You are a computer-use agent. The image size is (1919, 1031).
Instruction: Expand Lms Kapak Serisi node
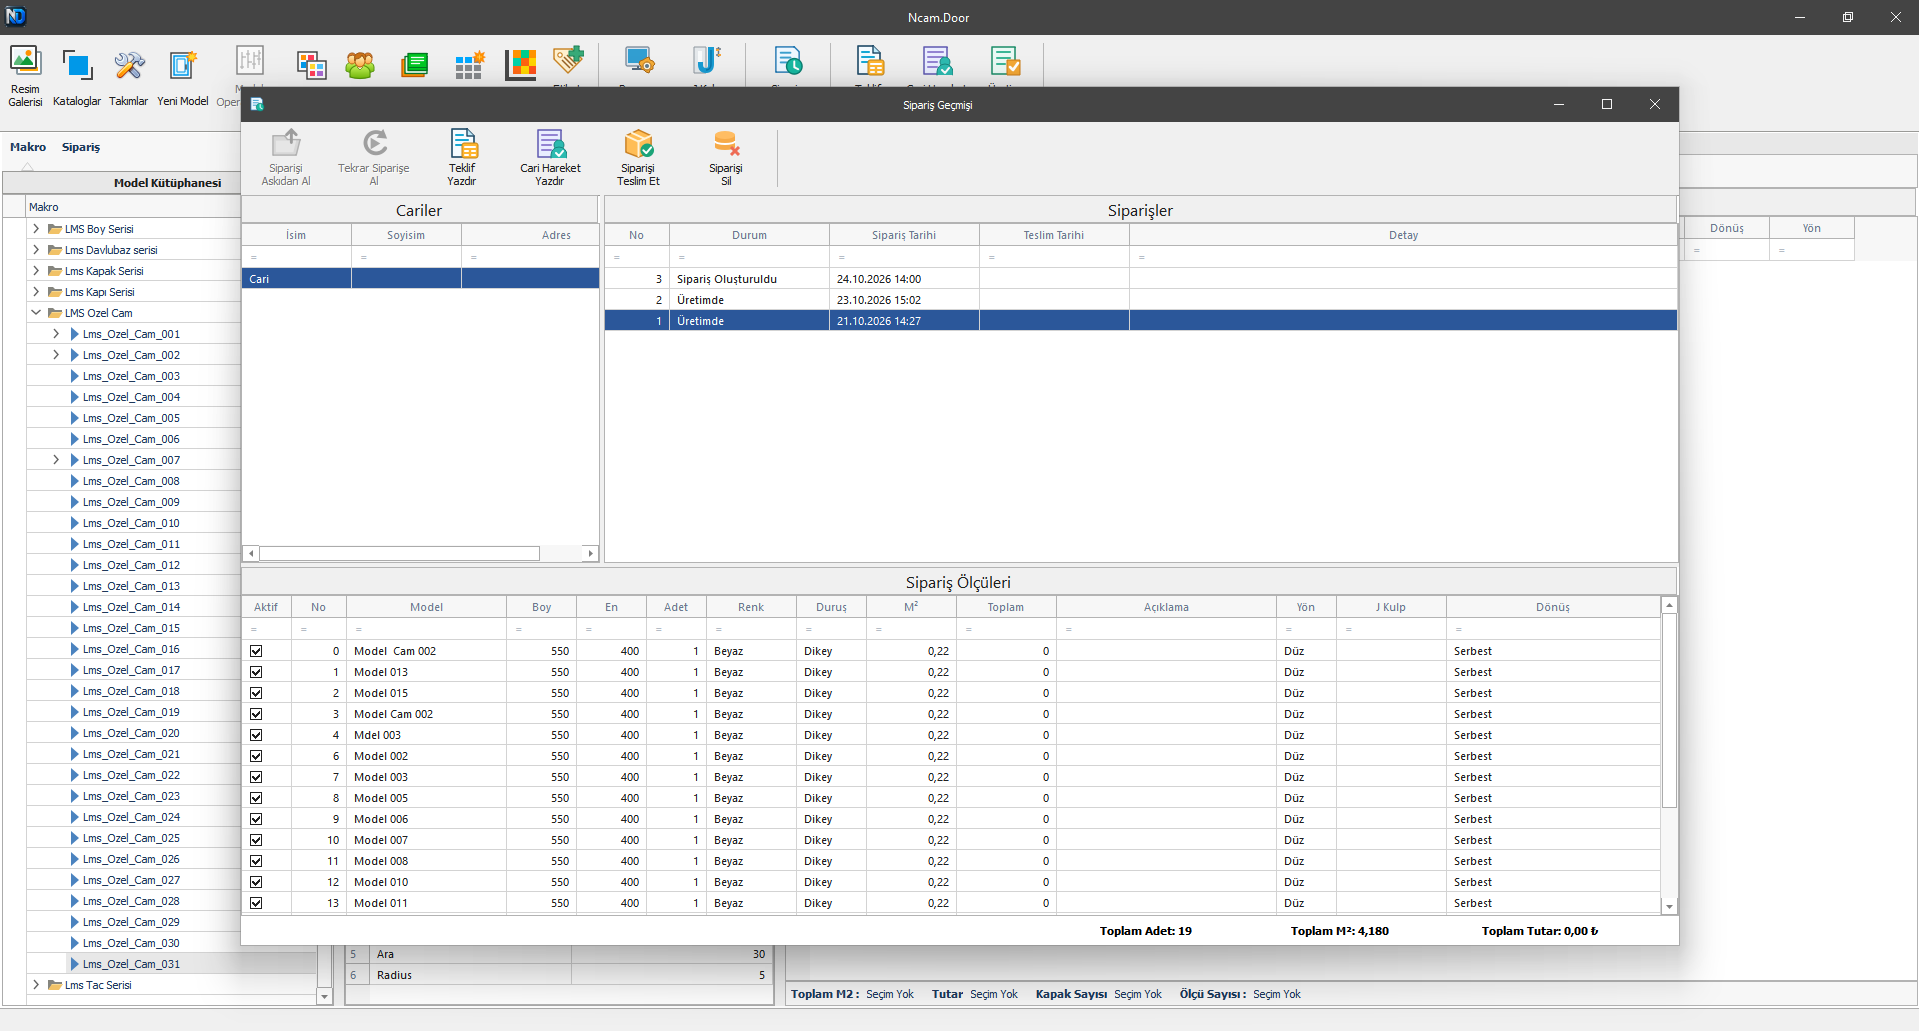click(36, 271)
